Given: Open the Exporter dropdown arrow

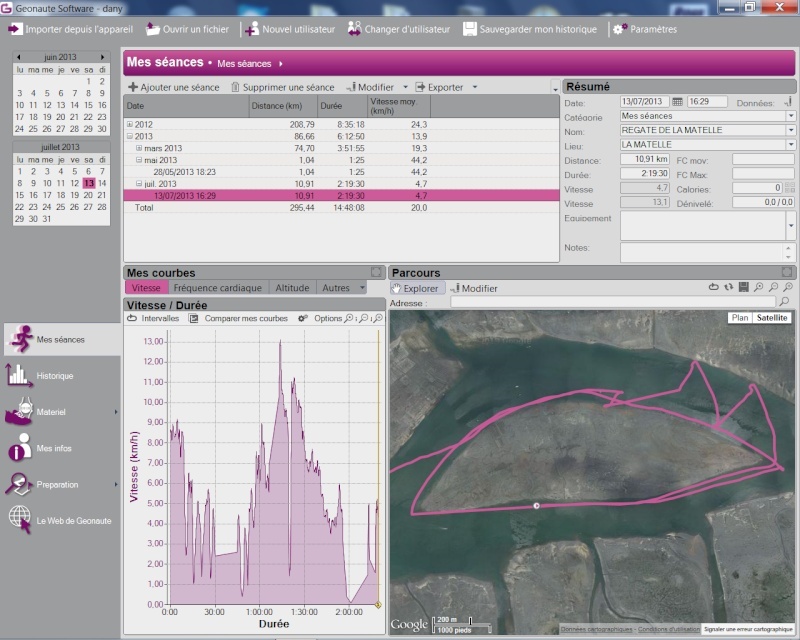Looking at the screenshot, I should (x=475, y=87).
